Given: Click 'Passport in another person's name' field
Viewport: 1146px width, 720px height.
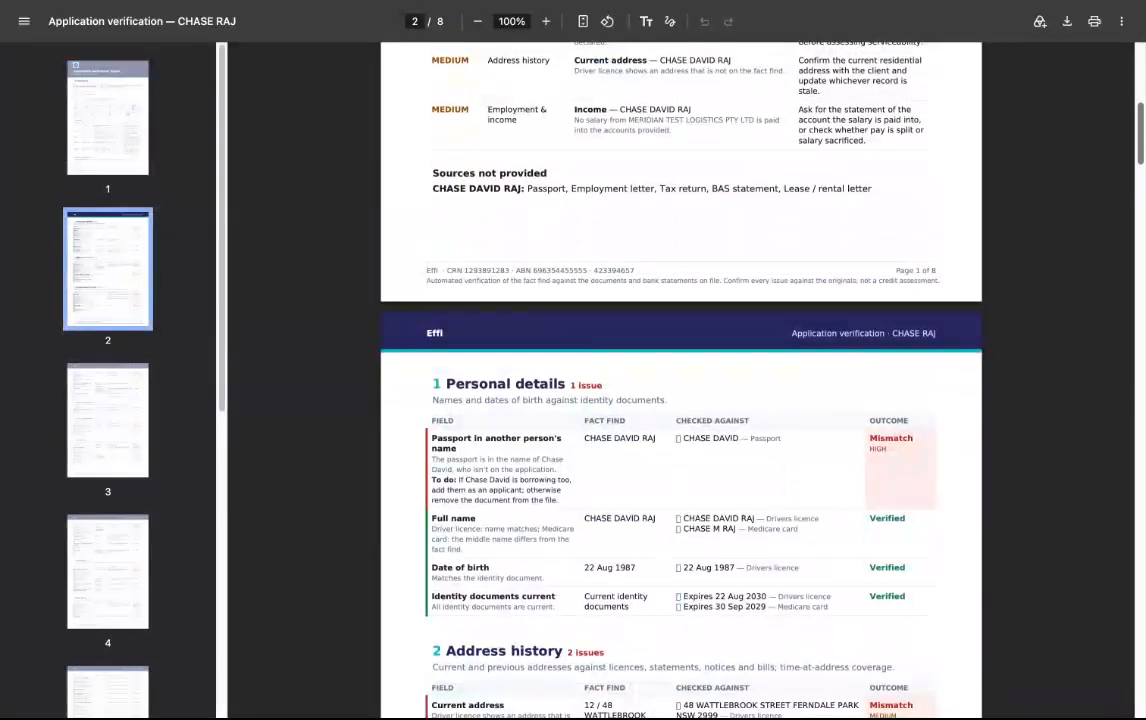Looking at the screenshot, I should click(496, 443).
